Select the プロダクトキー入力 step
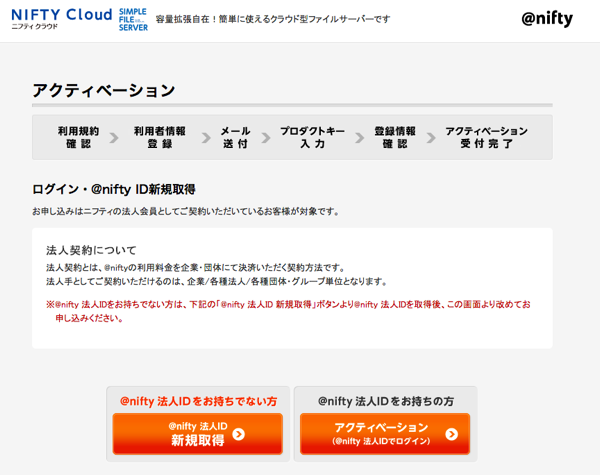This screenshot has width=600, height=475. (x=312, y=137)
